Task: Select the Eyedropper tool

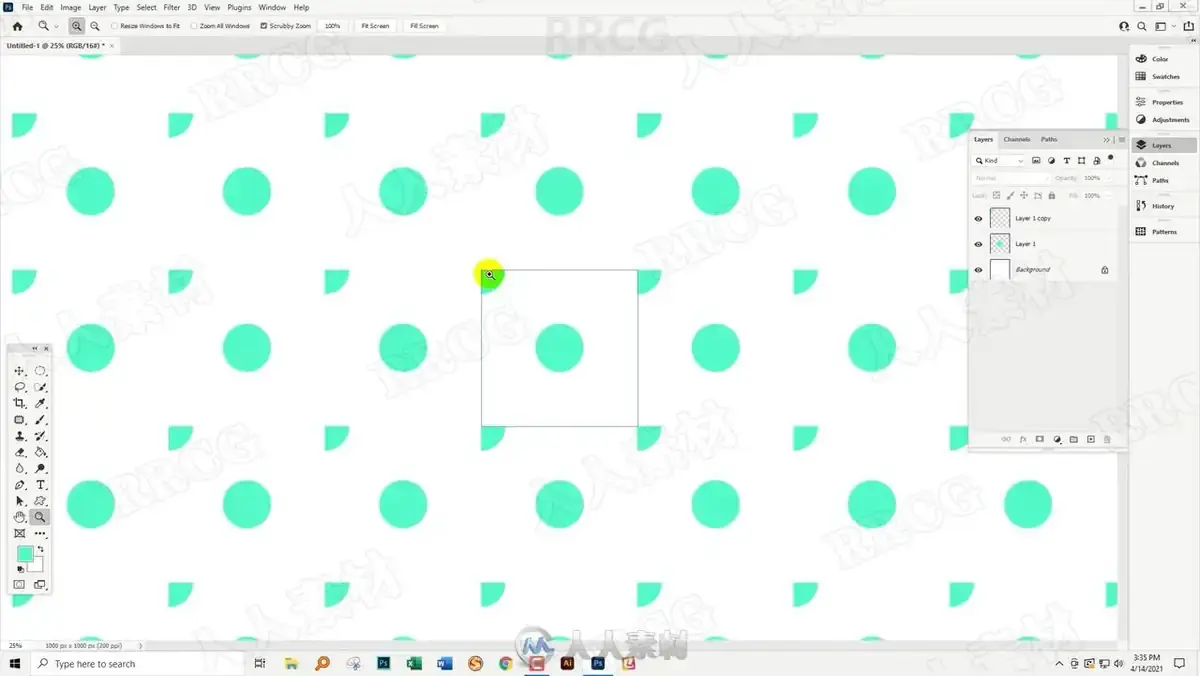Action: [x=40, y=403]
